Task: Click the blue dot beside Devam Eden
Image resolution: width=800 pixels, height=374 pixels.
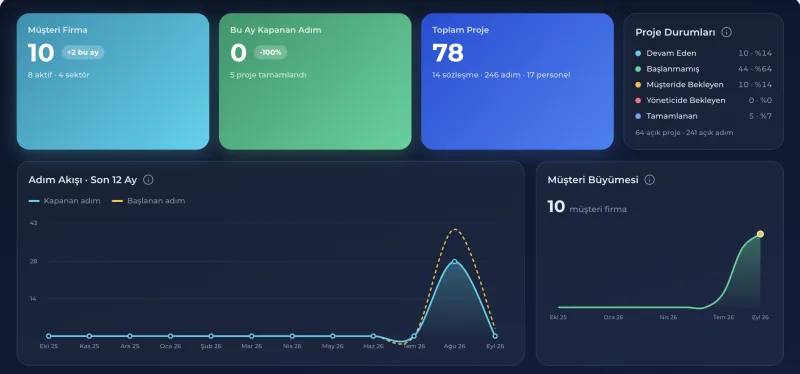Action: click(x=638, y=54)
